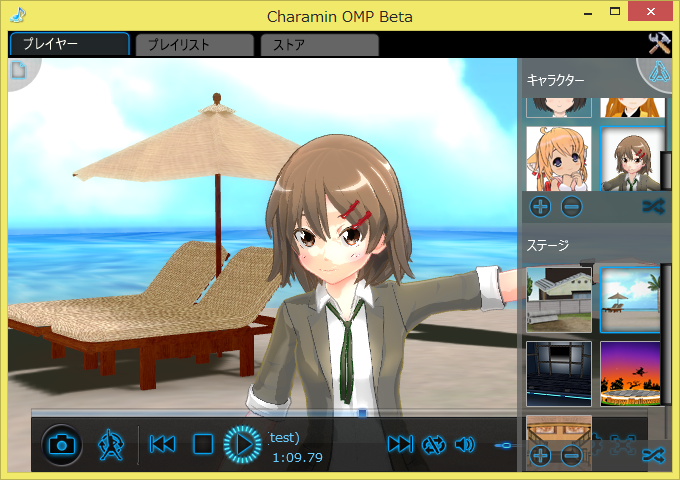This screenshot has width=680, height=480.
Task: Switch to the プレイリスト tab
Action: [194, 45]
